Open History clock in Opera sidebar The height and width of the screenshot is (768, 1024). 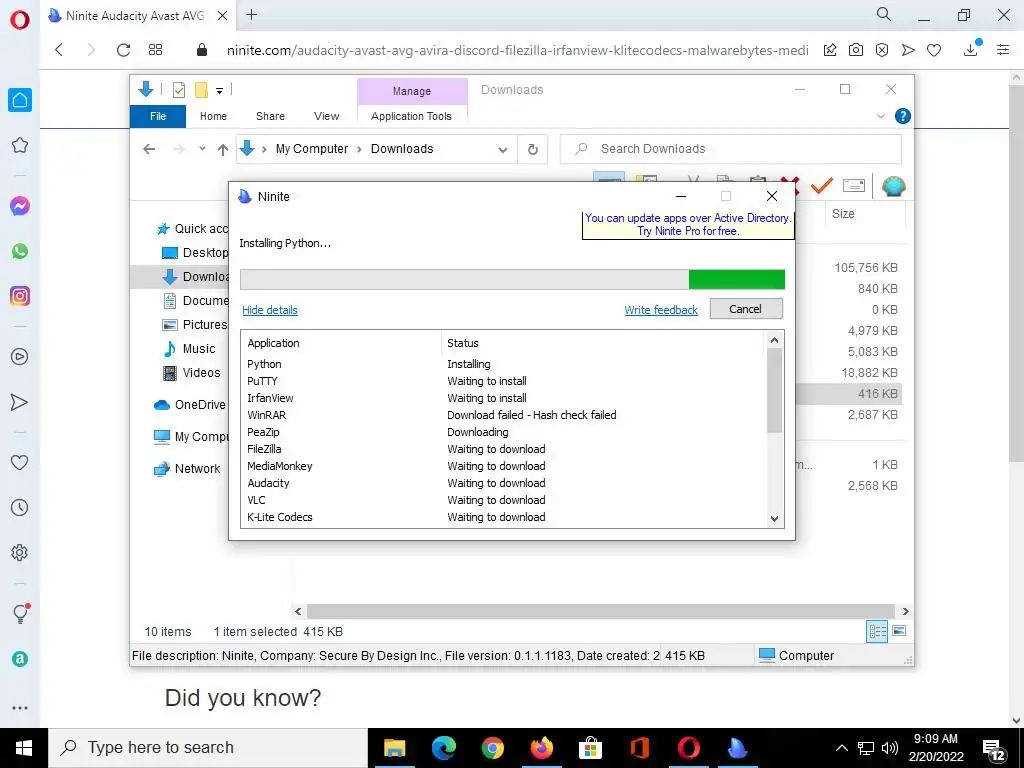20,507
